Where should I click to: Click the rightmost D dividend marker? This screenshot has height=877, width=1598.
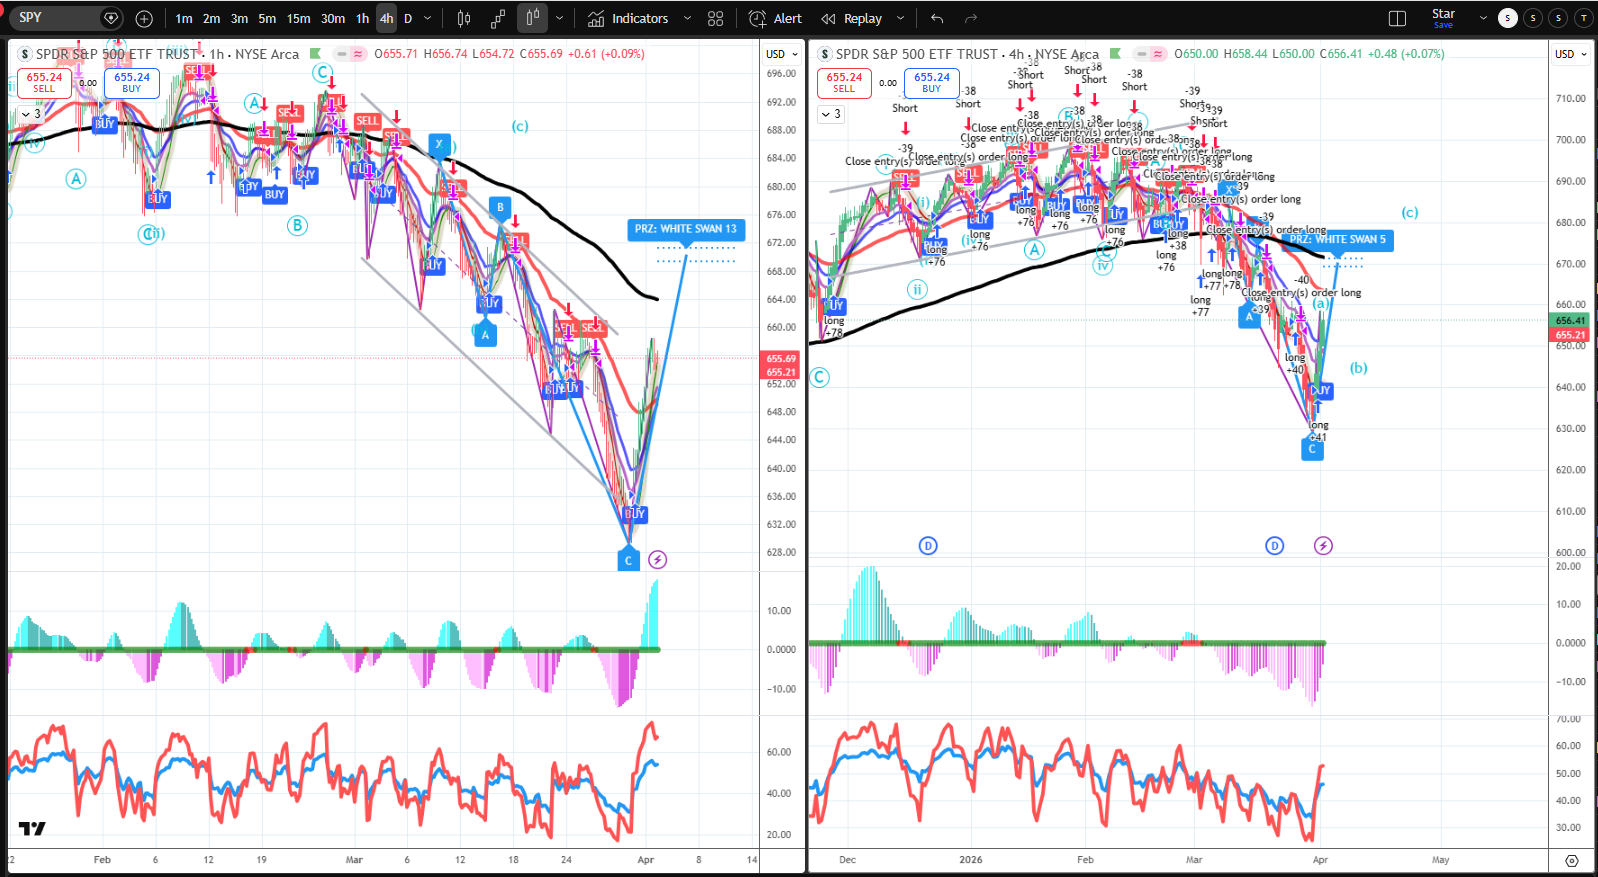click(1274, 546)
